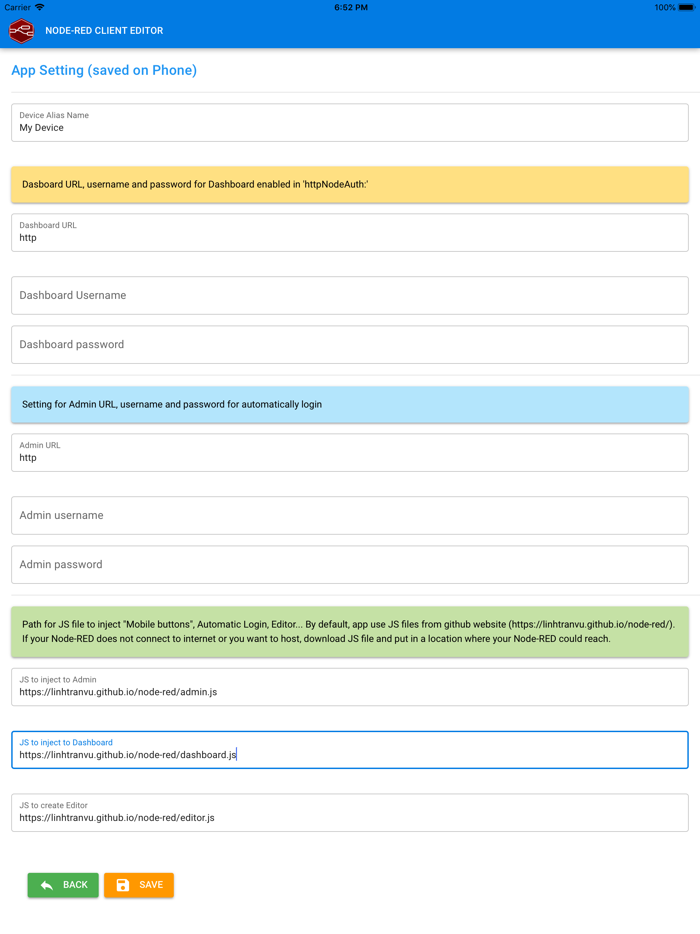700x934 pixels.
Task: Click the Node-RED logo icon
Action: [x=21, y=30]
